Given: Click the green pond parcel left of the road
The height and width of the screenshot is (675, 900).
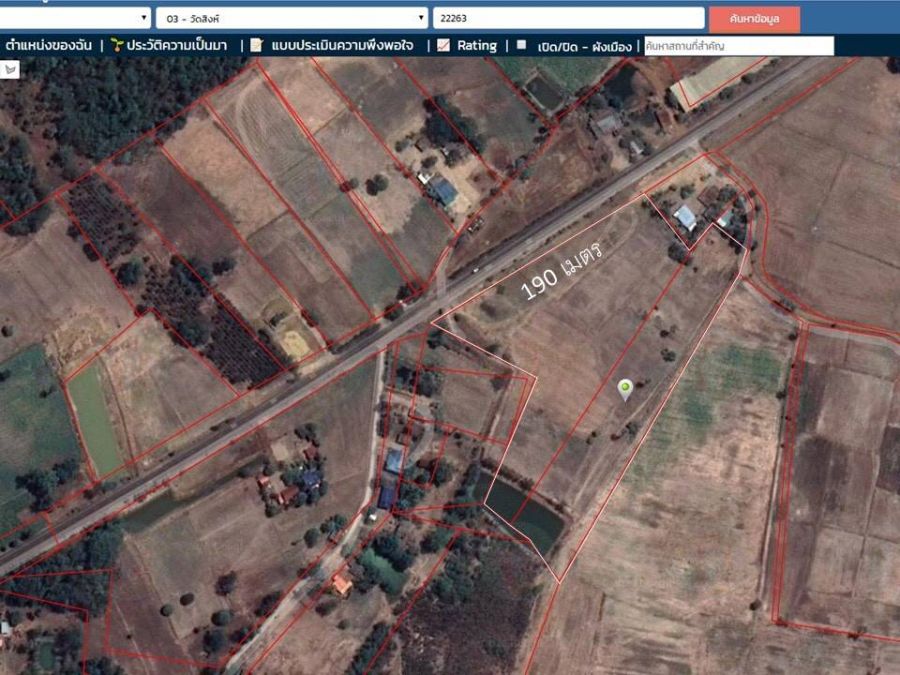Looking at the screenshot, I should (x=95, y=420).
